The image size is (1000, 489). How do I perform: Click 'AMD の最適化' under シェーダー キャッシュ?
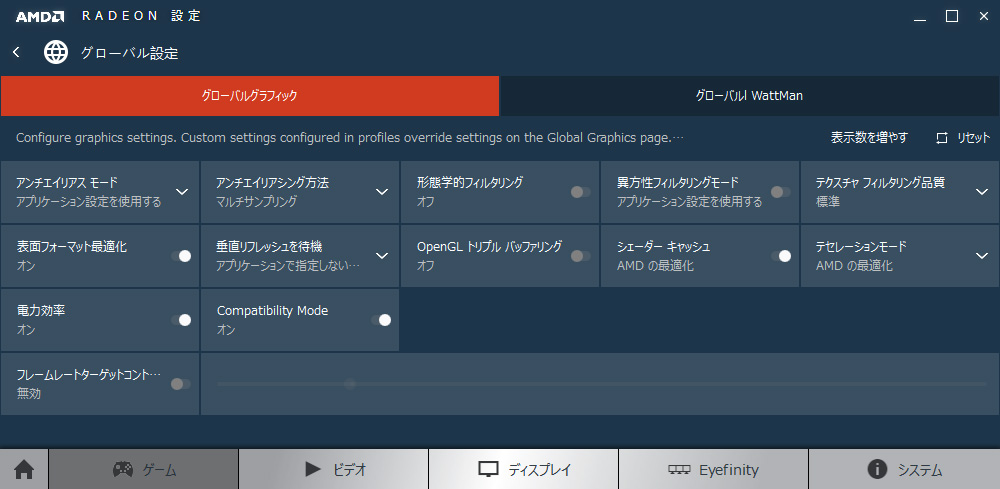click(655, 266)
